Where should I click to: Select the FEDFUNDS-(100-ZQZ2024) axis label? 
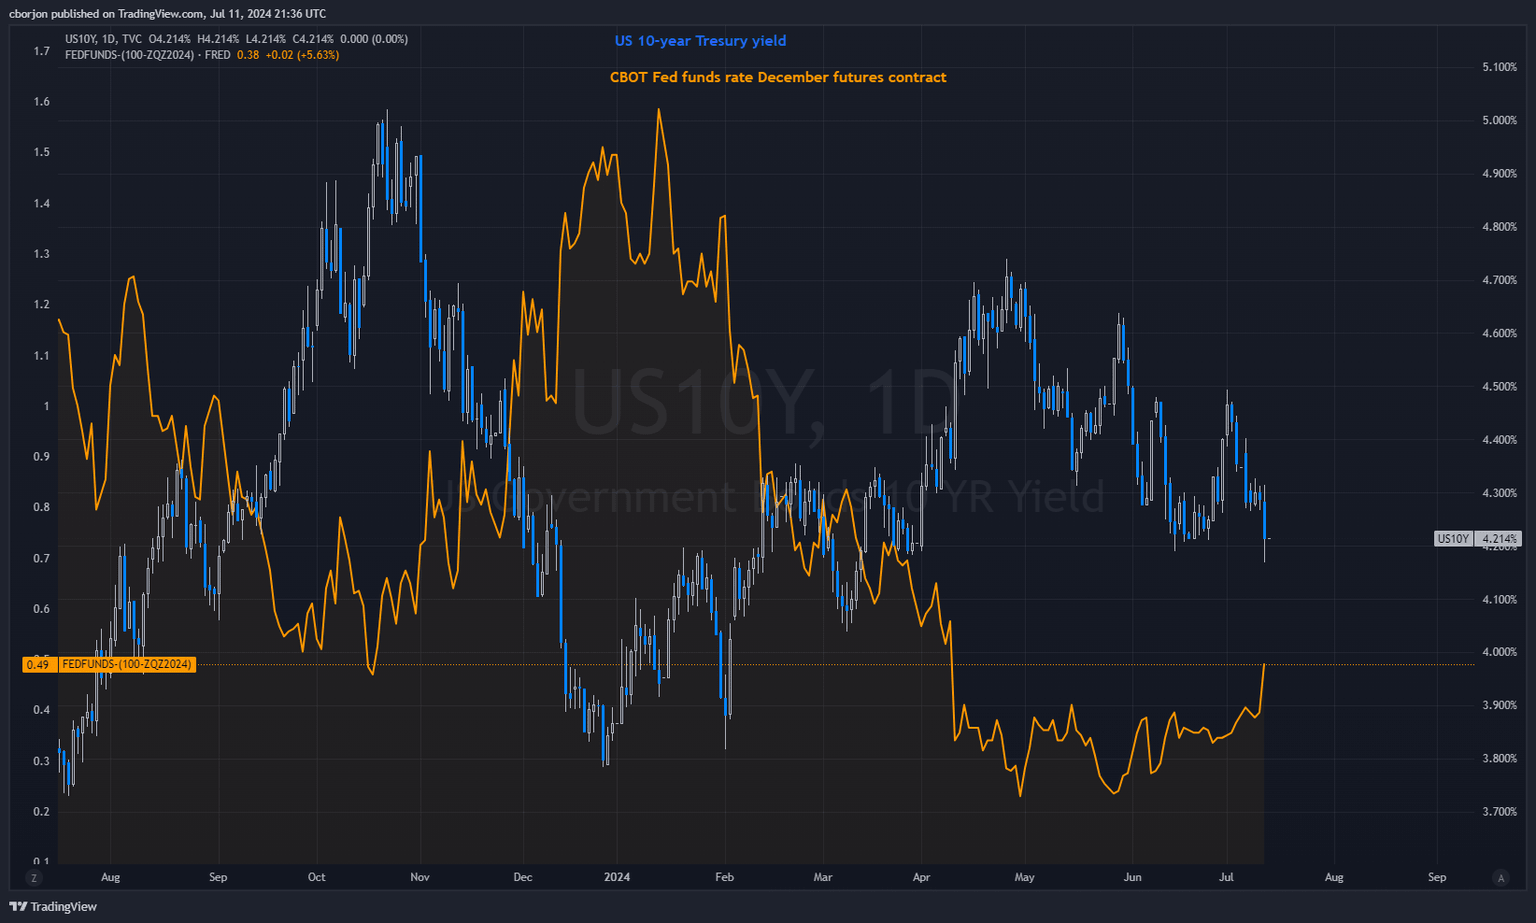pyautogui.click(x=127, y=664)
